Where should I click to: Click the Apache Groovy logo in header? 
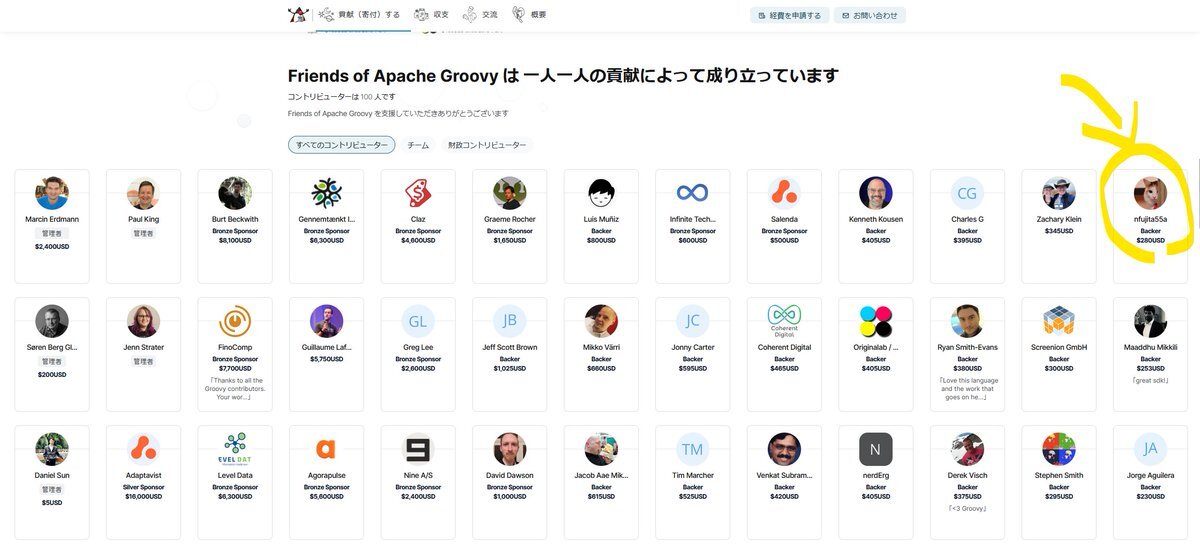click(298, 15)
